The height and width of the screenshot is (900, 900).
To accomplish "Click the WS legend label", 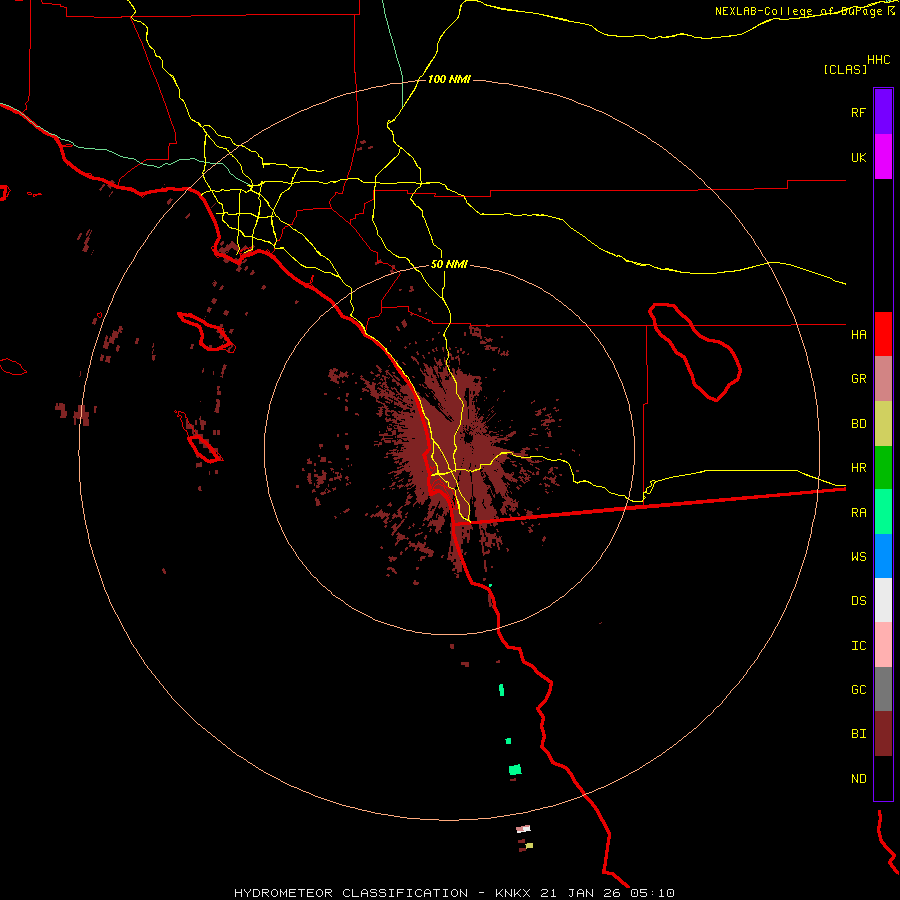I will tap(858, 556).
